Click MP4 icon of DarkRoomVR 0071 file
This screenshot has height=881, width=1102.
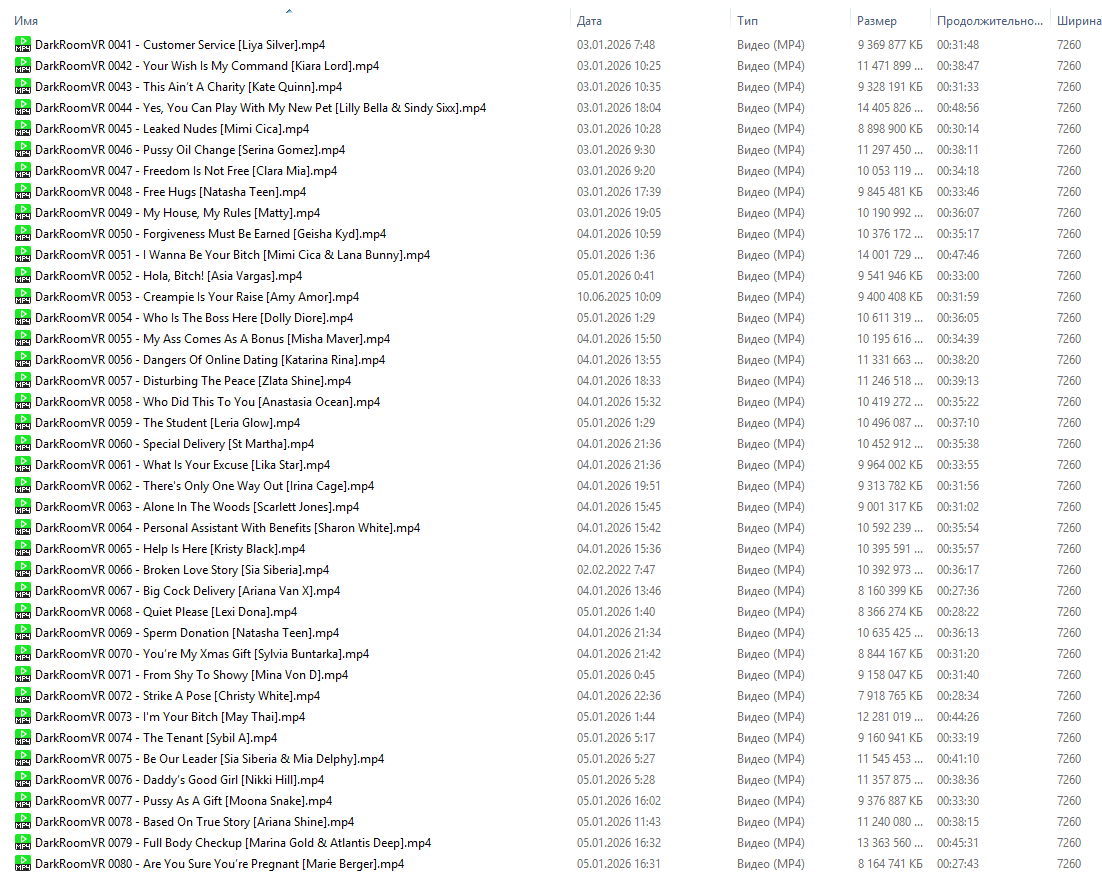tap(22, 674)
